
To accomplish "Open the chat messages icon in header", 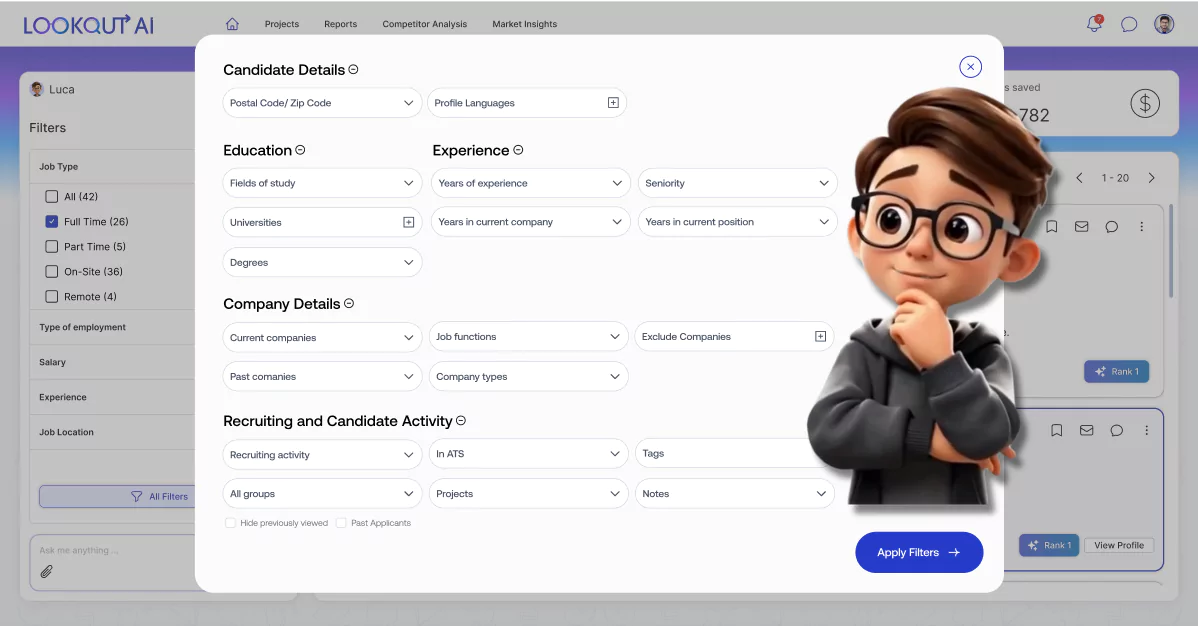I will pyautogui.click(x=1129, y=24).
